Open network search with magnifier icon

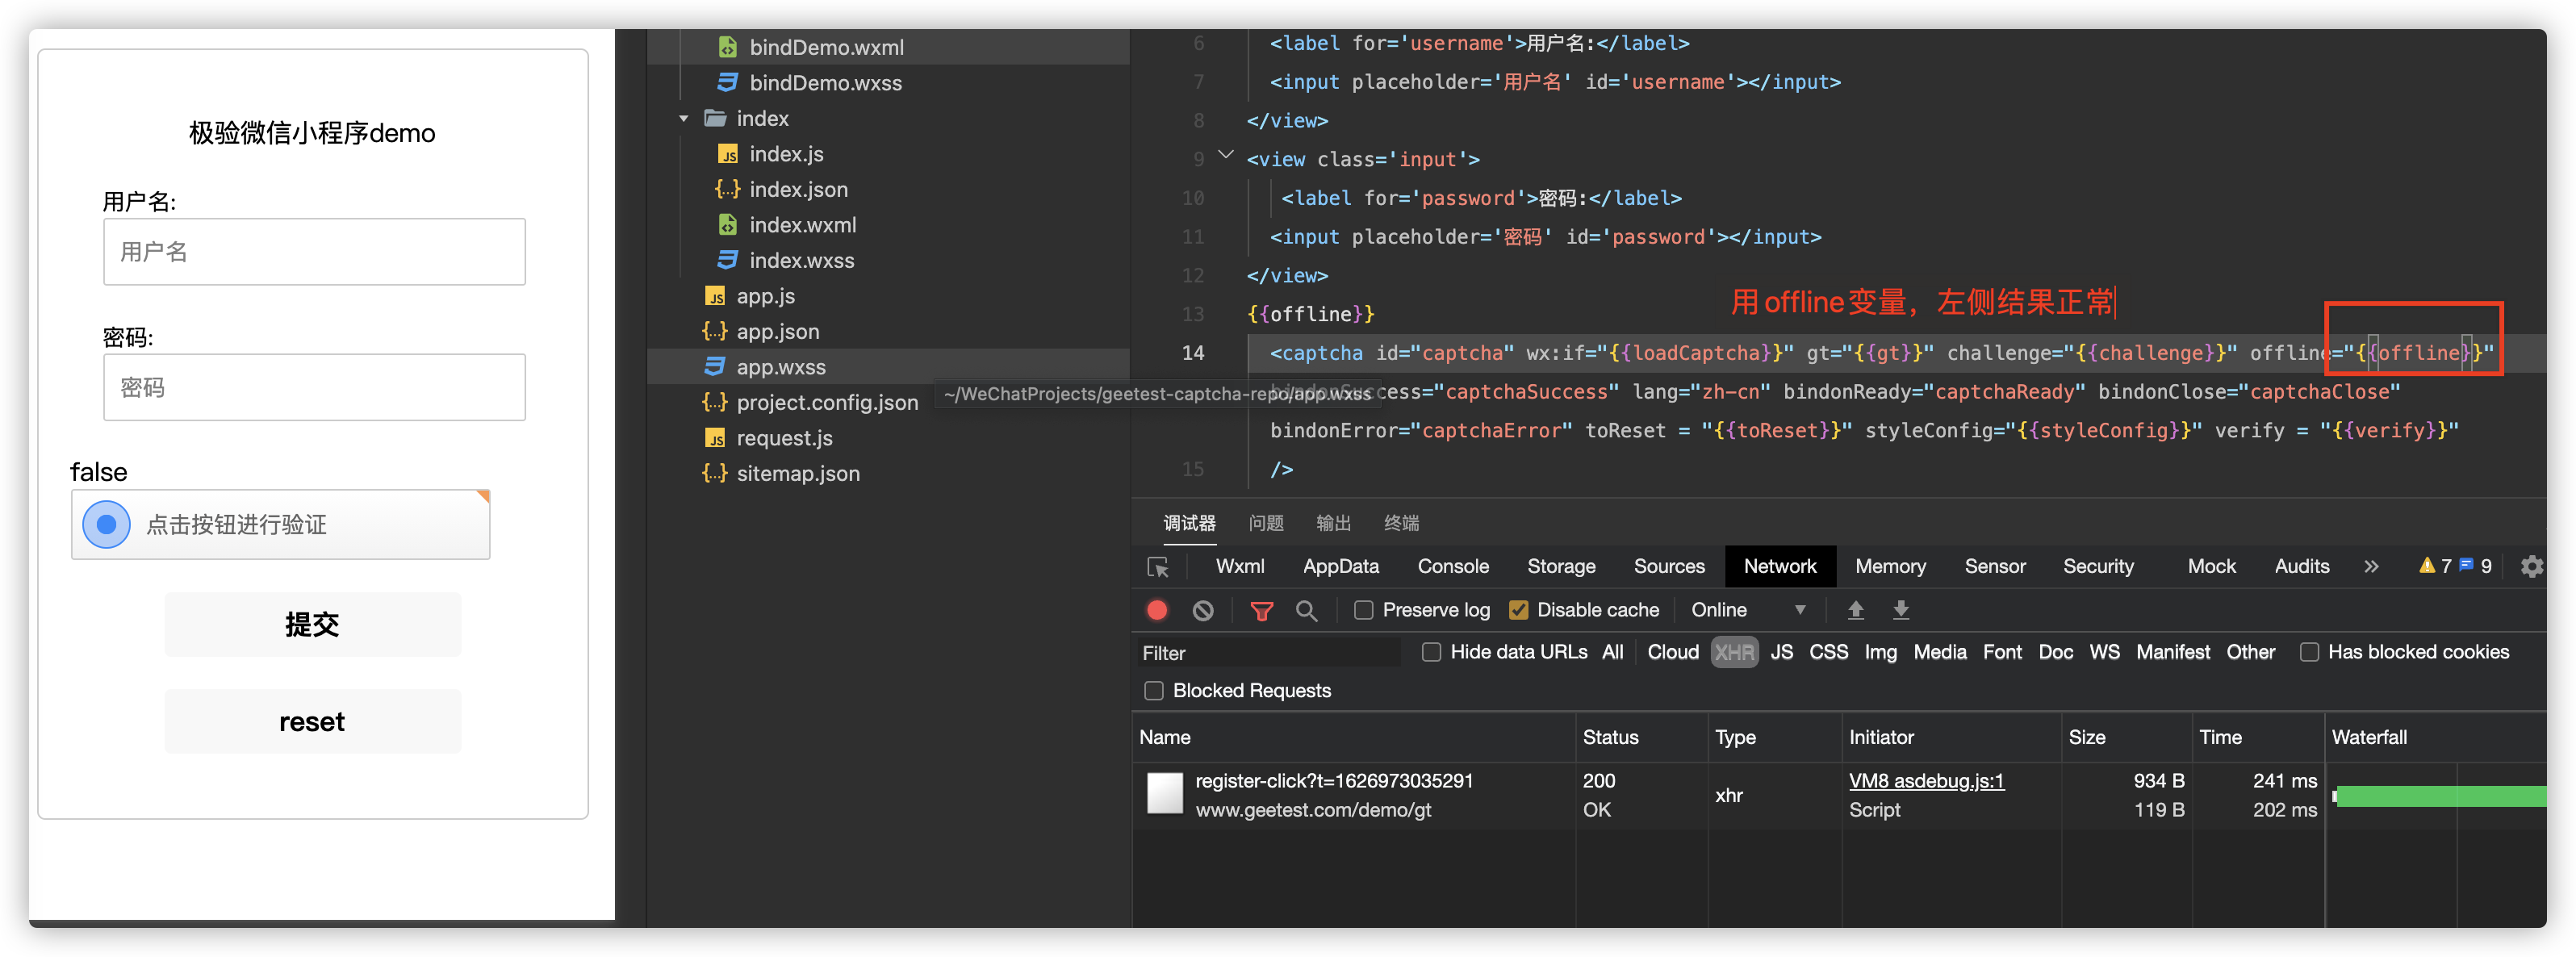1306,610
